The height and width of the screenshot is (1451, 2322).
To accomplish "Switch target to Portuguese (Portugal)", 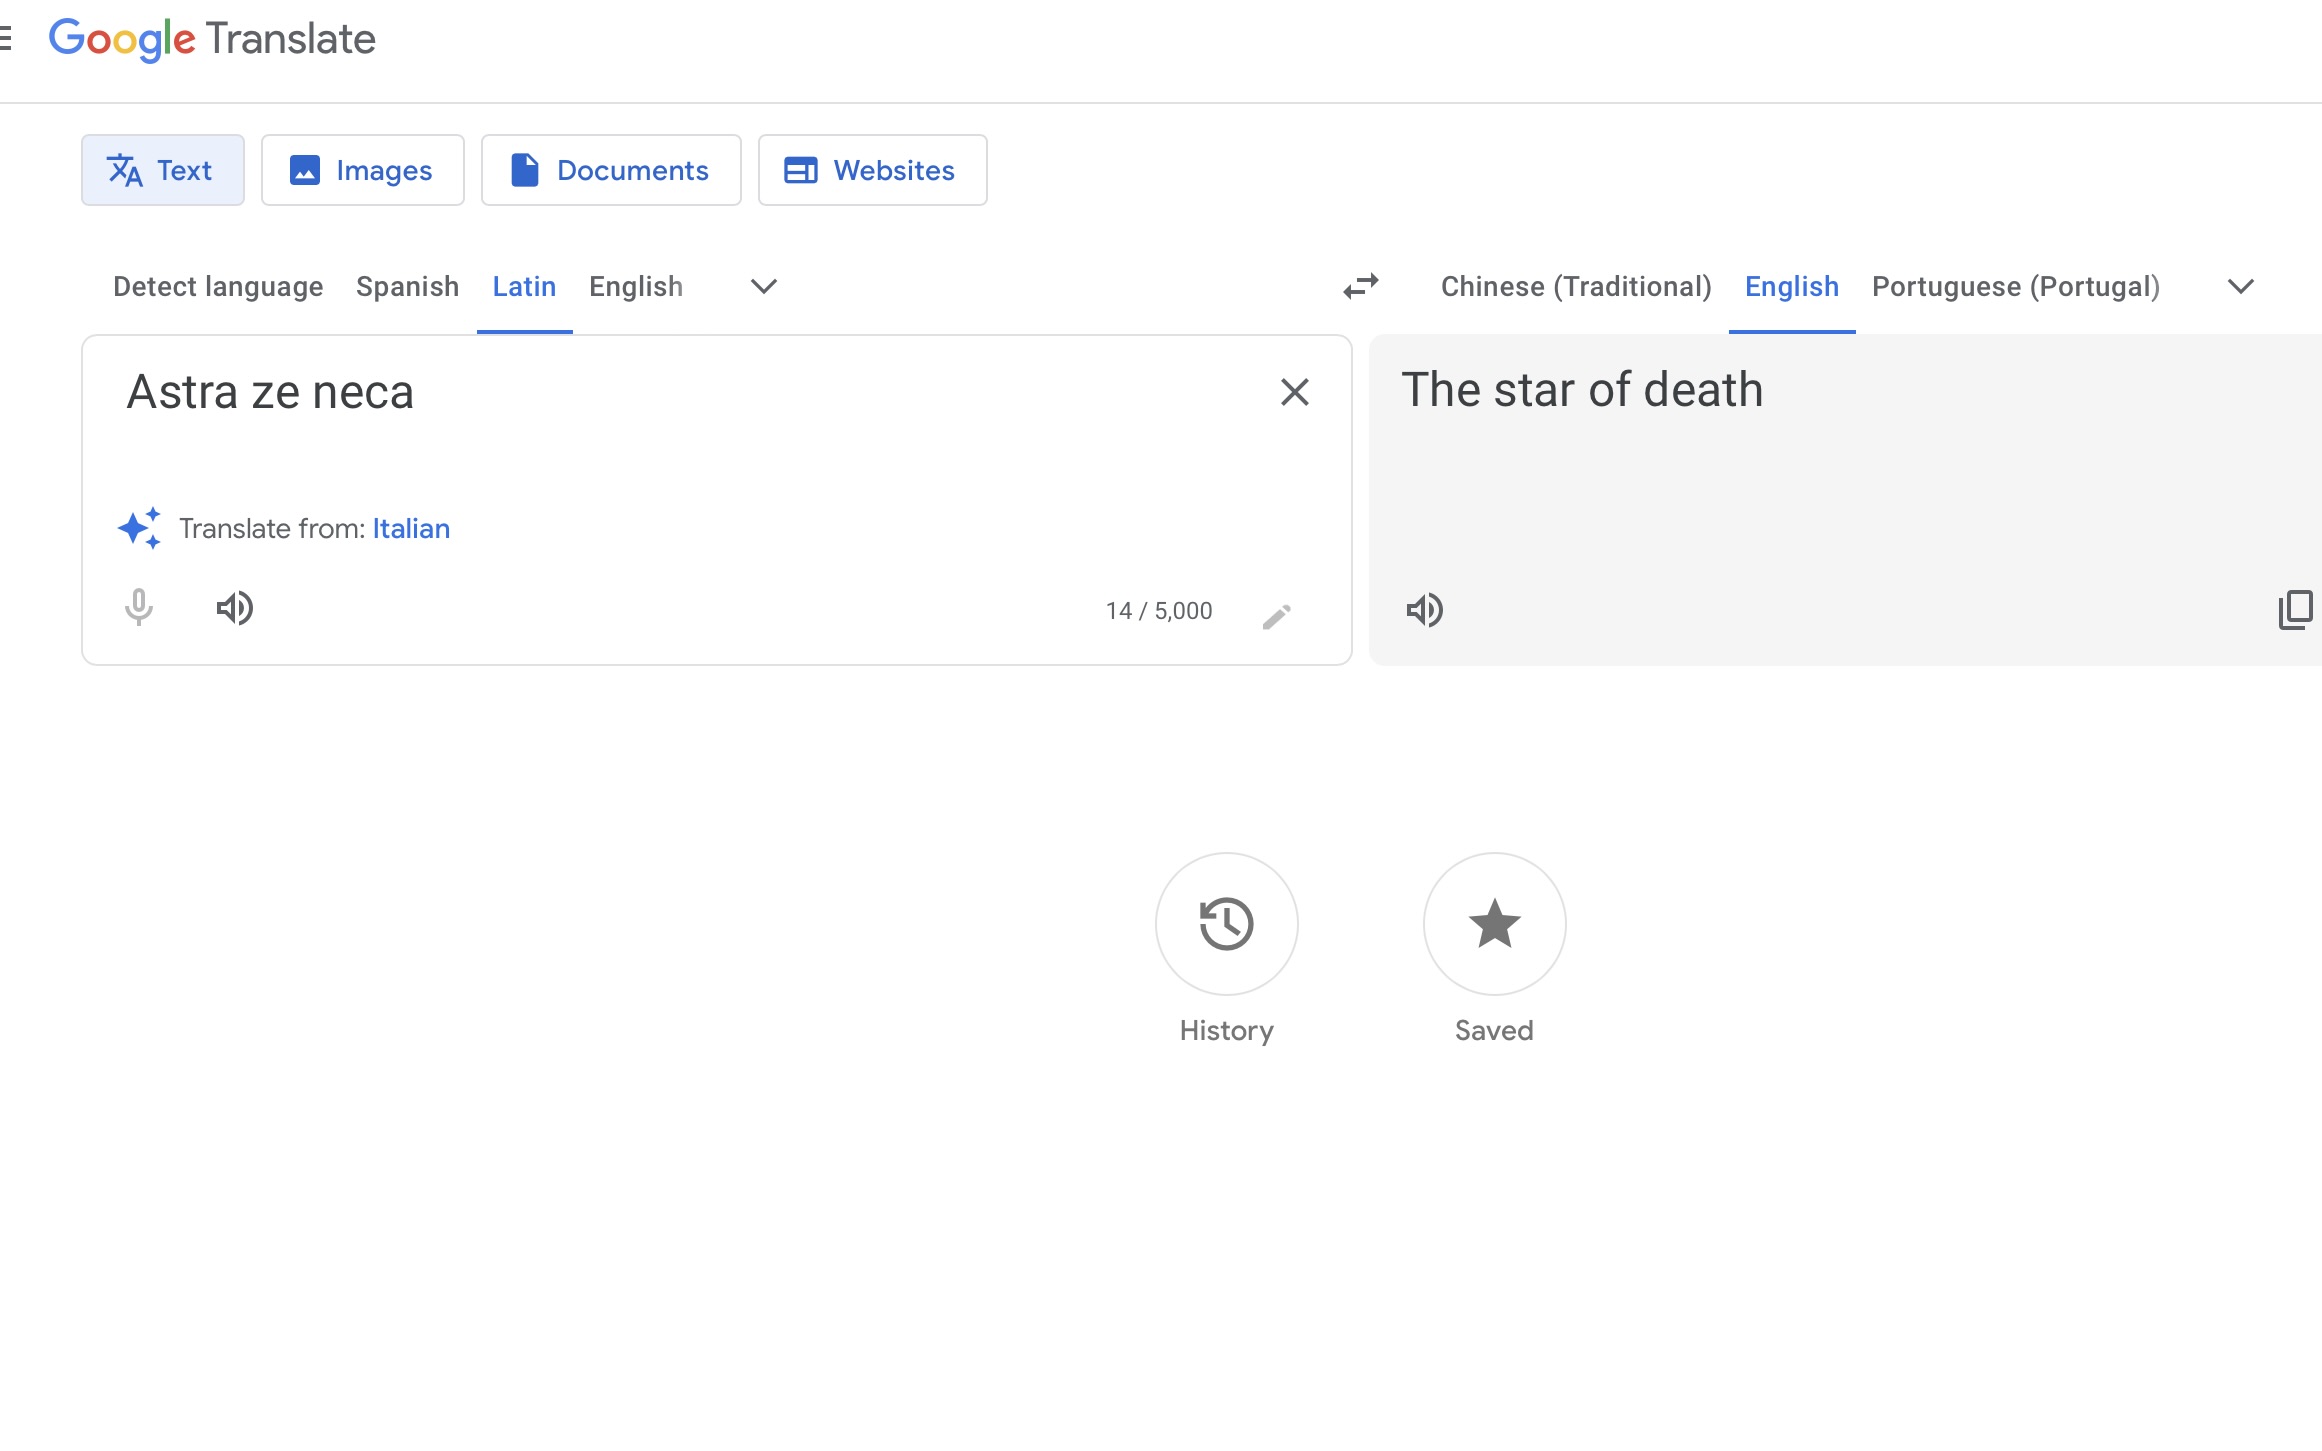I will coord(2015,287).
